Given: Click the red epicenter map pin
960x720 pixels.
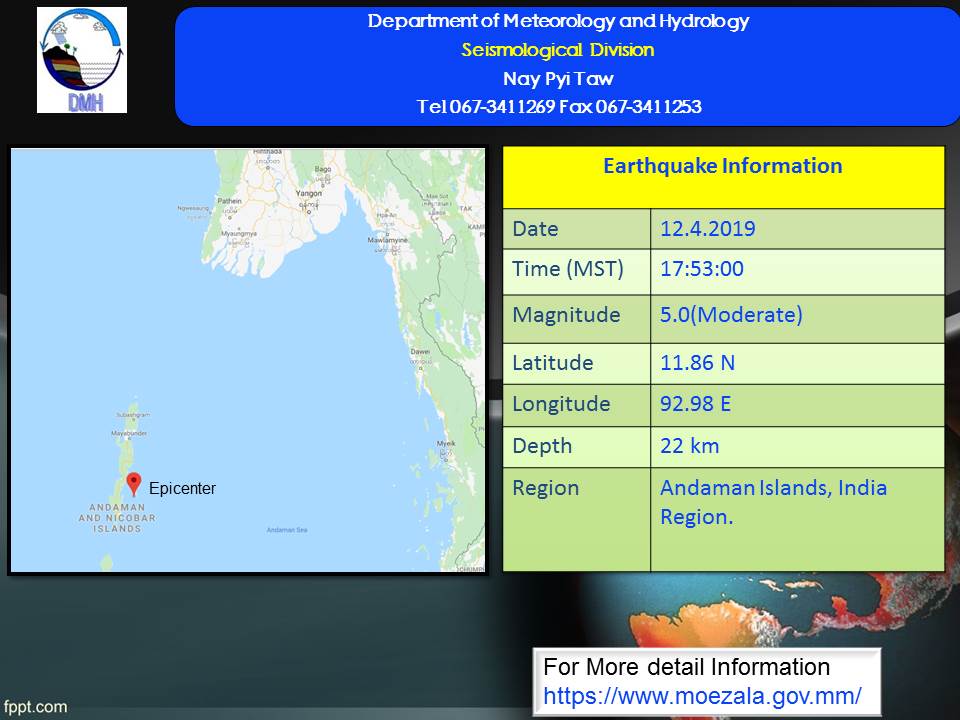Looking at the screenshot, I should [x=133, y=484].
